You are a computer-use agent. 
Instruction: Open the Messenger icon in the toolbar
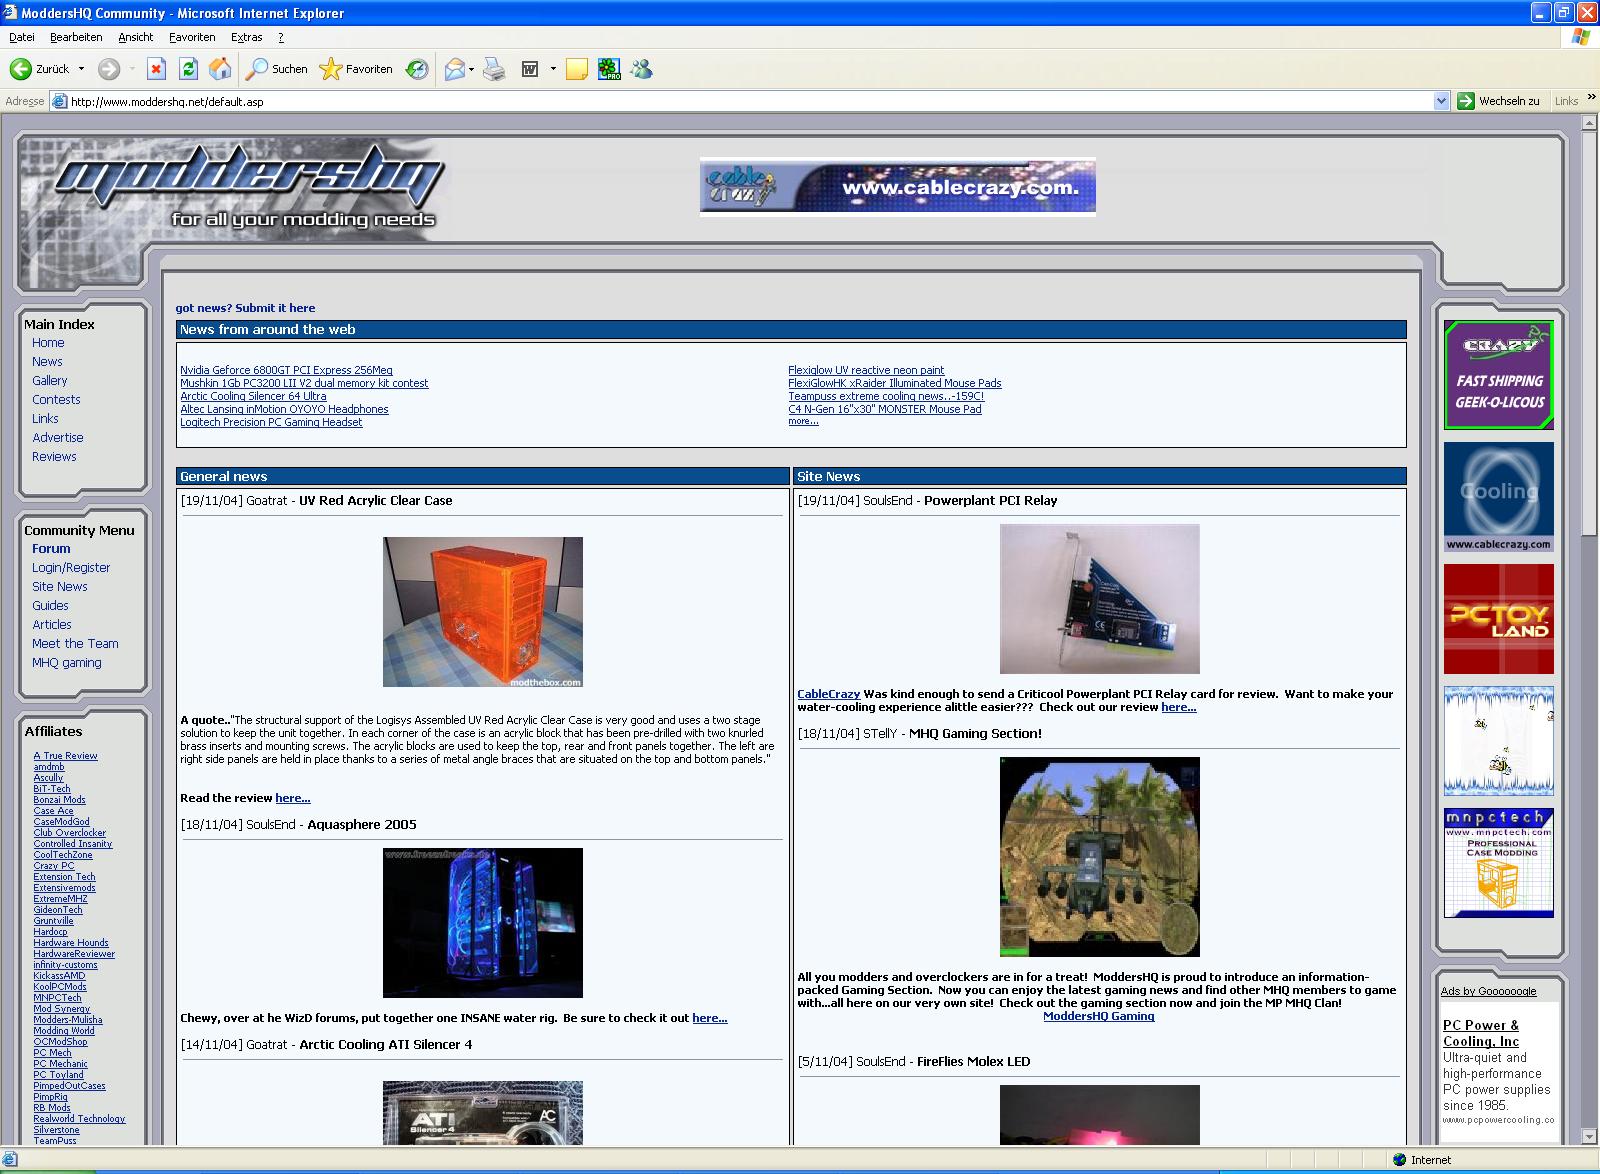click(x=642, y=69)
